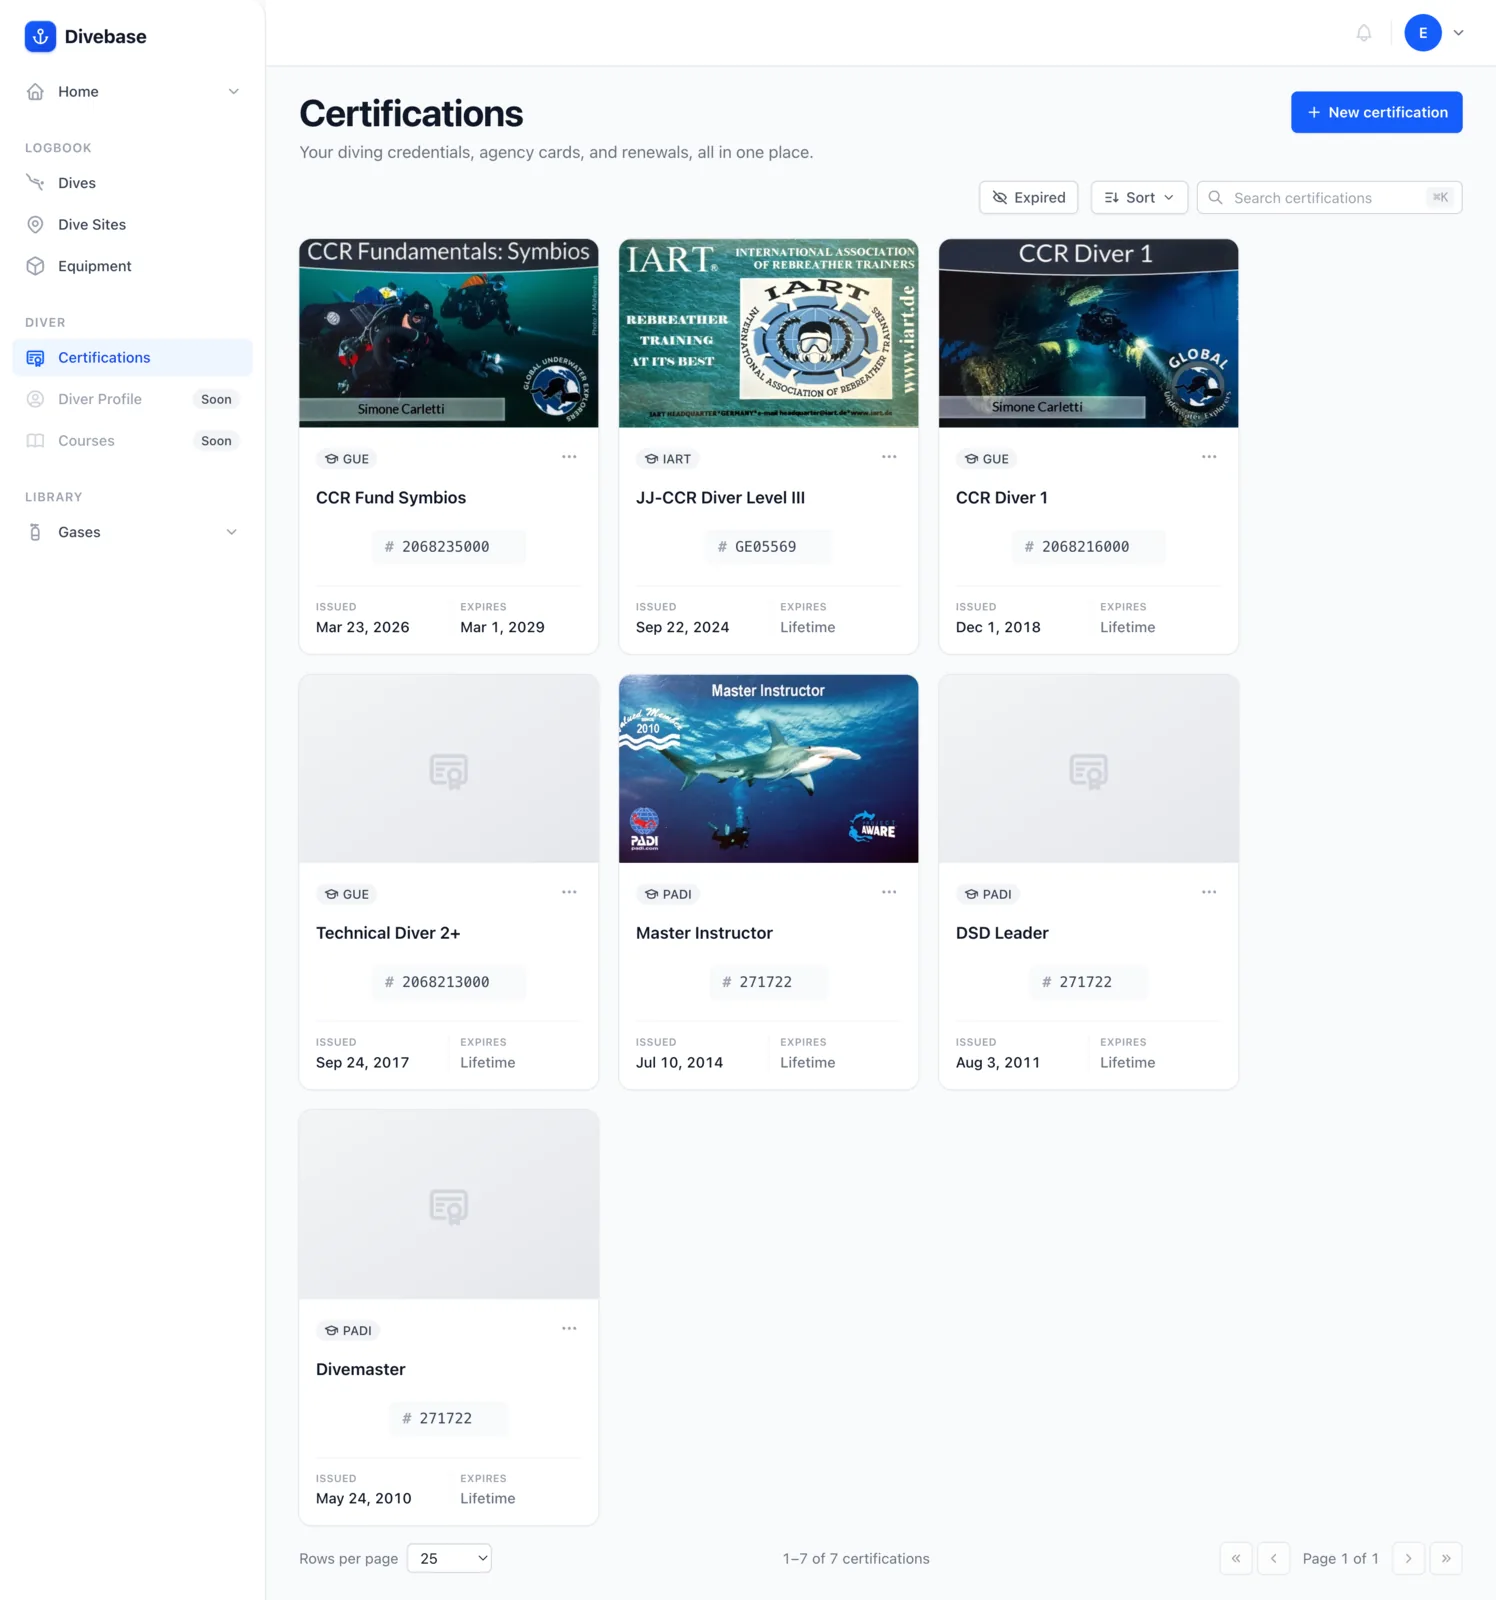Go to the next page
Screen dimensions: 1496x1600
click(x=1408, y=1558)
